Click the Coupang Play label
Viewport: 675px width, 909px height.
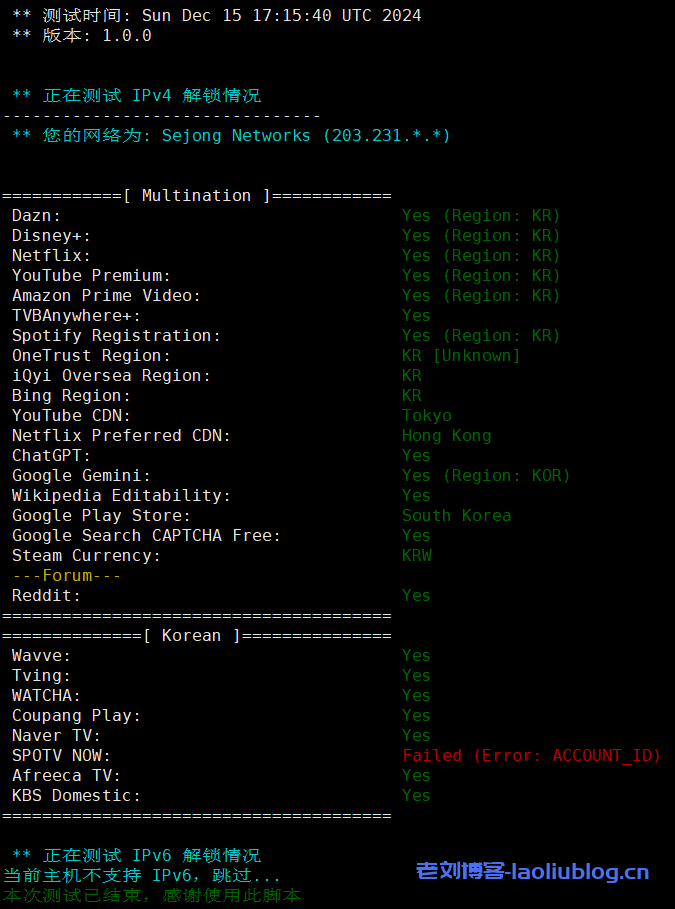(x=76, y=716)
